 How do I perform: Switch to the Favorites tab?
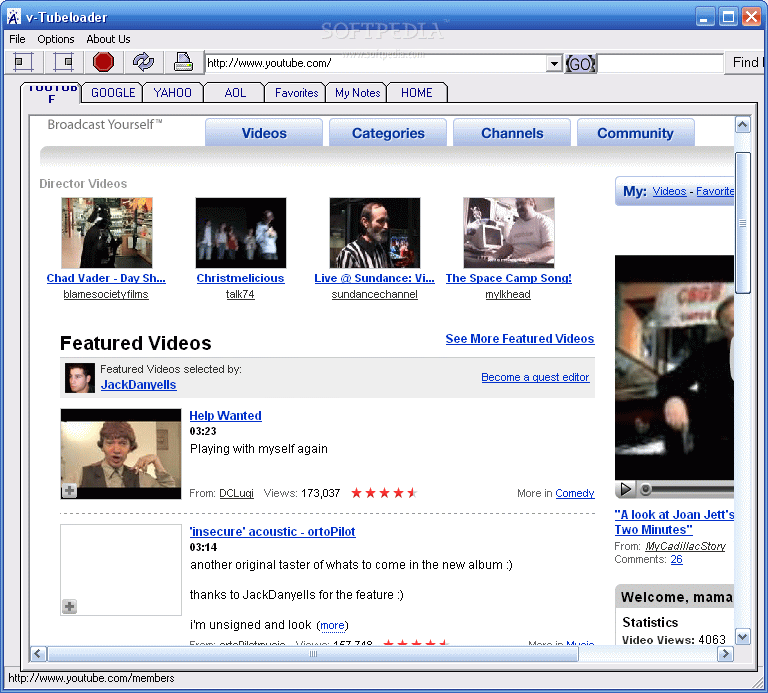(x=296, y=93)
